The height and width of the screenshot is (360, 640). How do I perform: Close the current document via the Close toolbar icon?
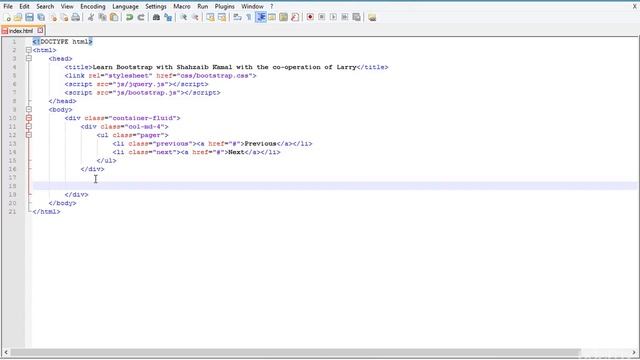click(53, 17)
